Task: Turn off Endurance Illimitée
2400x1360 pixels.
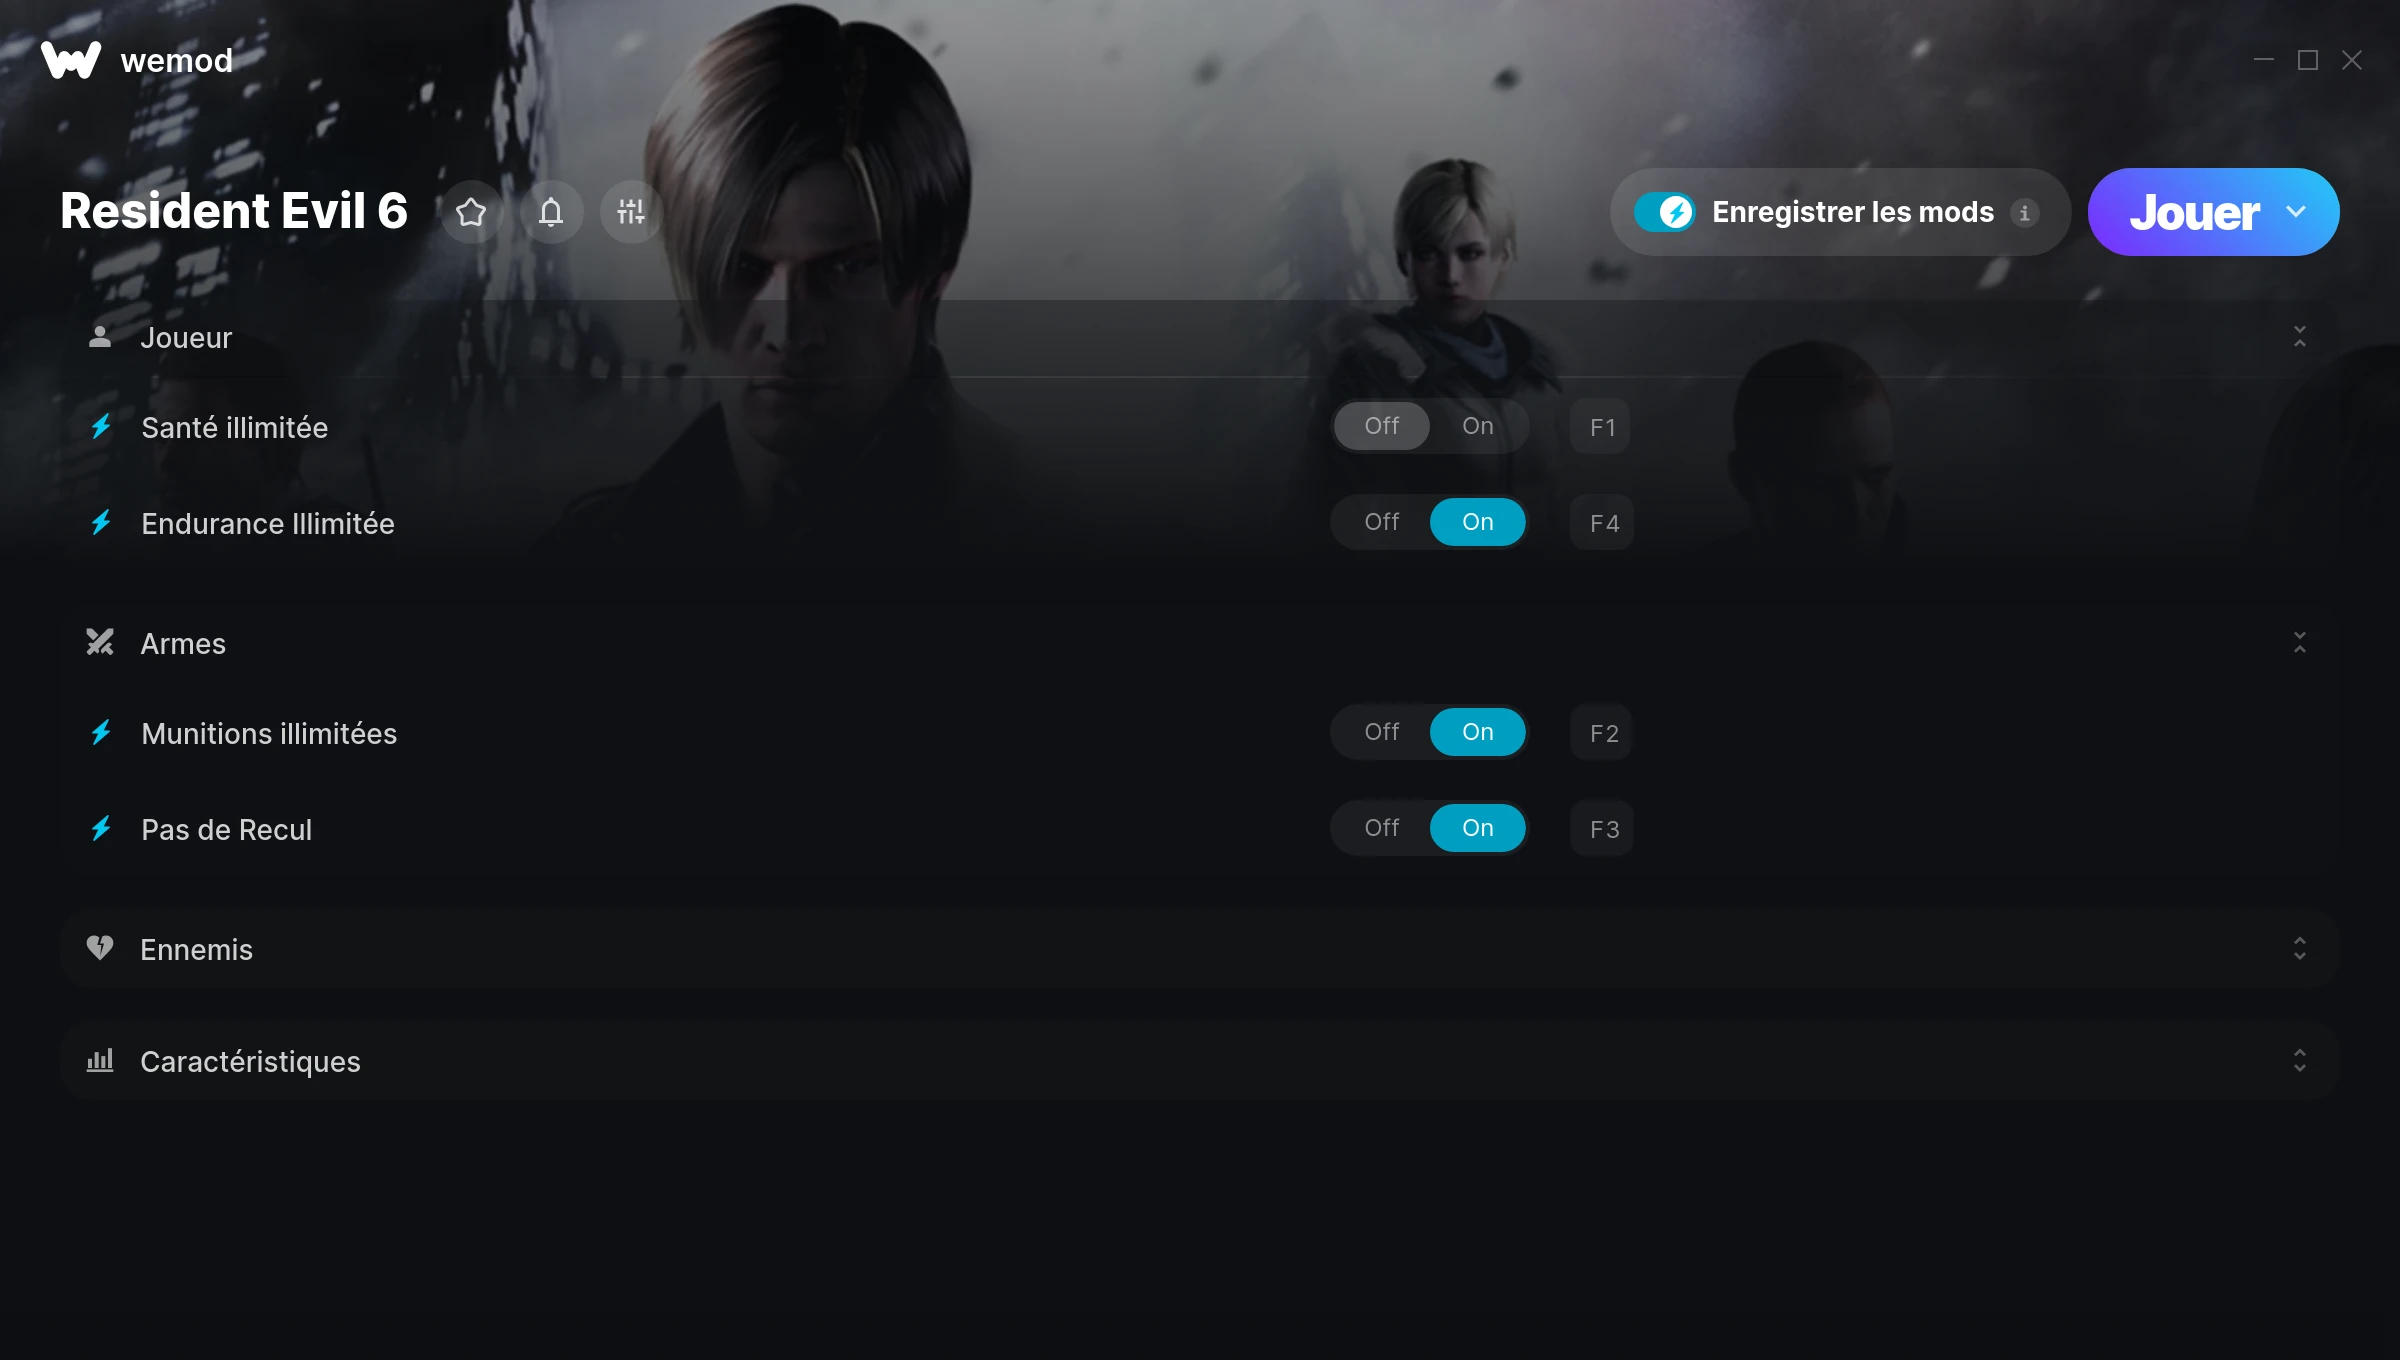Action: 1381,522
